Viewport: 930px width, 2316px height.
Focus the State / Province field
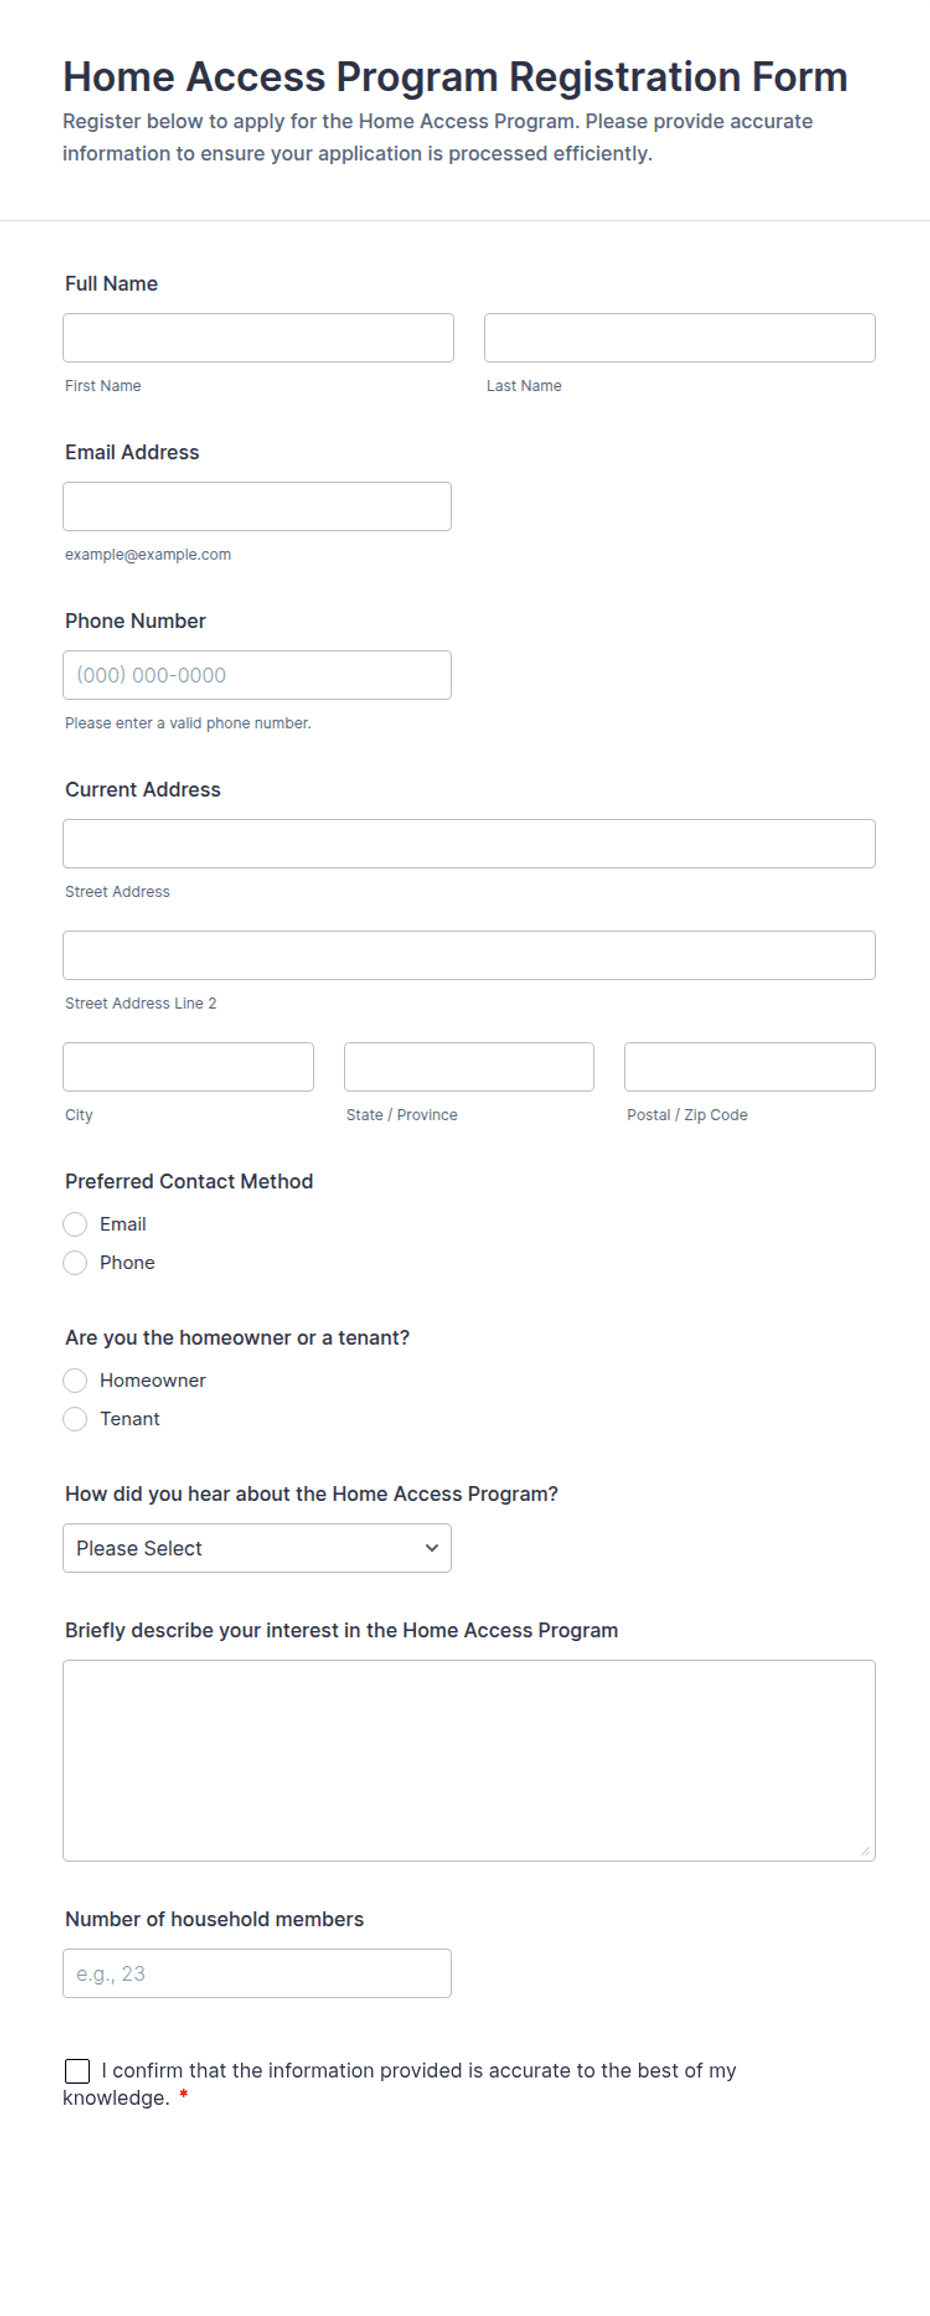(x=469, y=1067)
